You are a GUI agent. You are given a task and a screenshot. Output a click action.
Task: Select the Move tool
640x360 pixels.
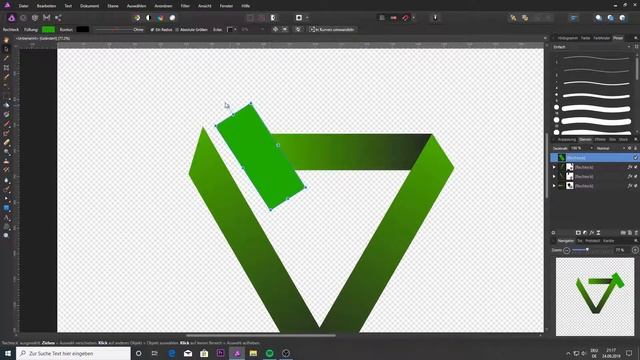tap(6, 49)
